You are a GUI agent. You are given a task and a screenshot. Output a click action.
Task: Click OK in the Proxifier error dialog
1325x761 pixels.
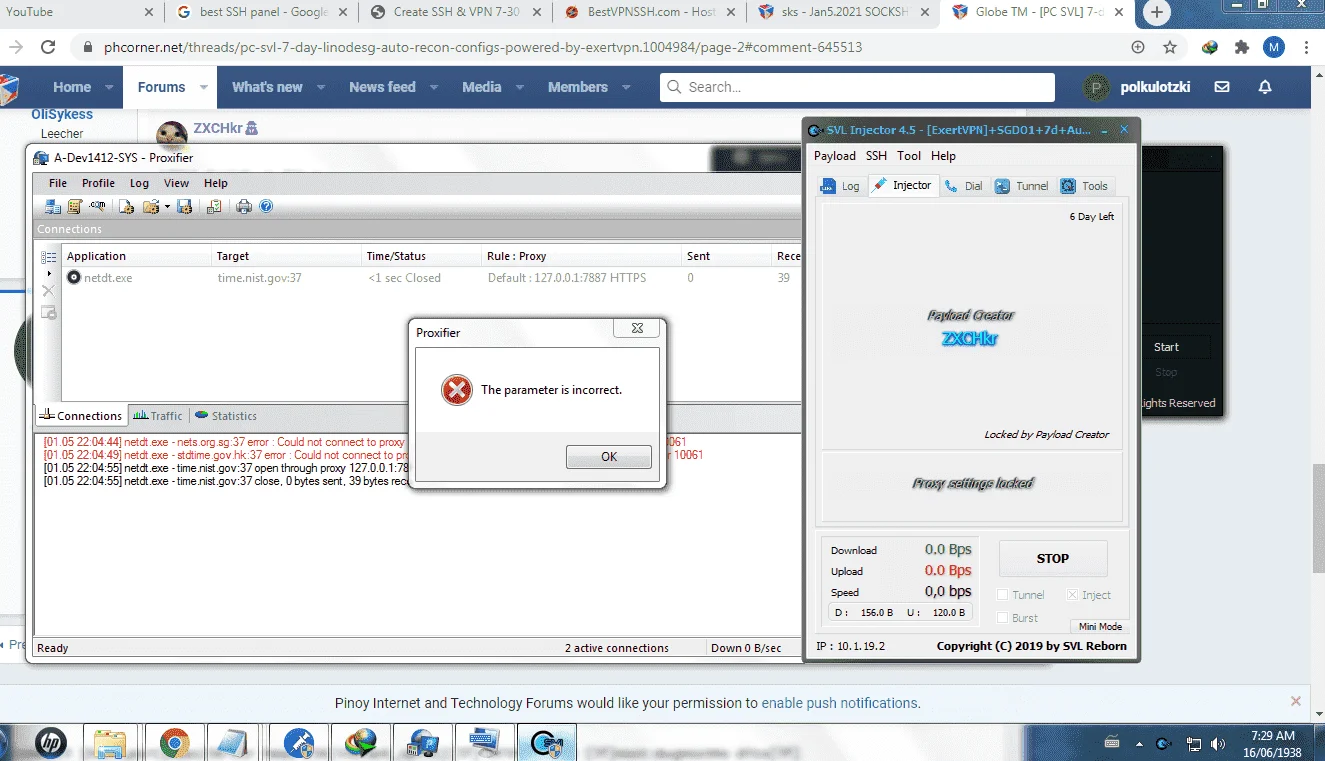[x=609, y=456]
